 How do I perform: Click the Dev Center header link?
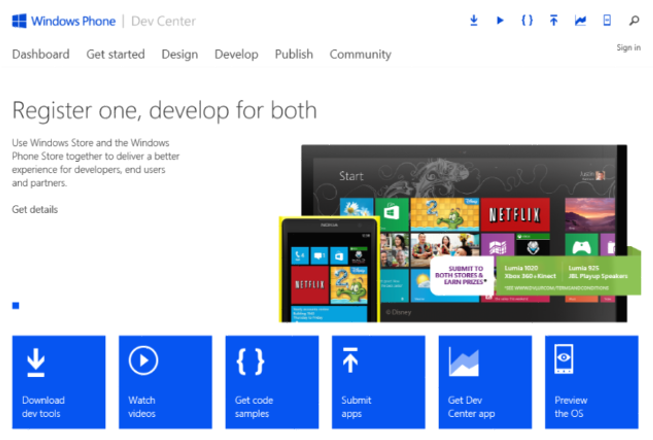coord(163,21)
